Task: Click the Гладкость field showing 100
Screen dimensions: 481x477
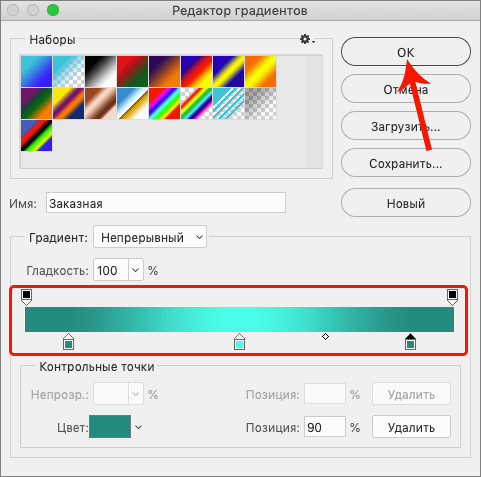Action: (111, 270)
